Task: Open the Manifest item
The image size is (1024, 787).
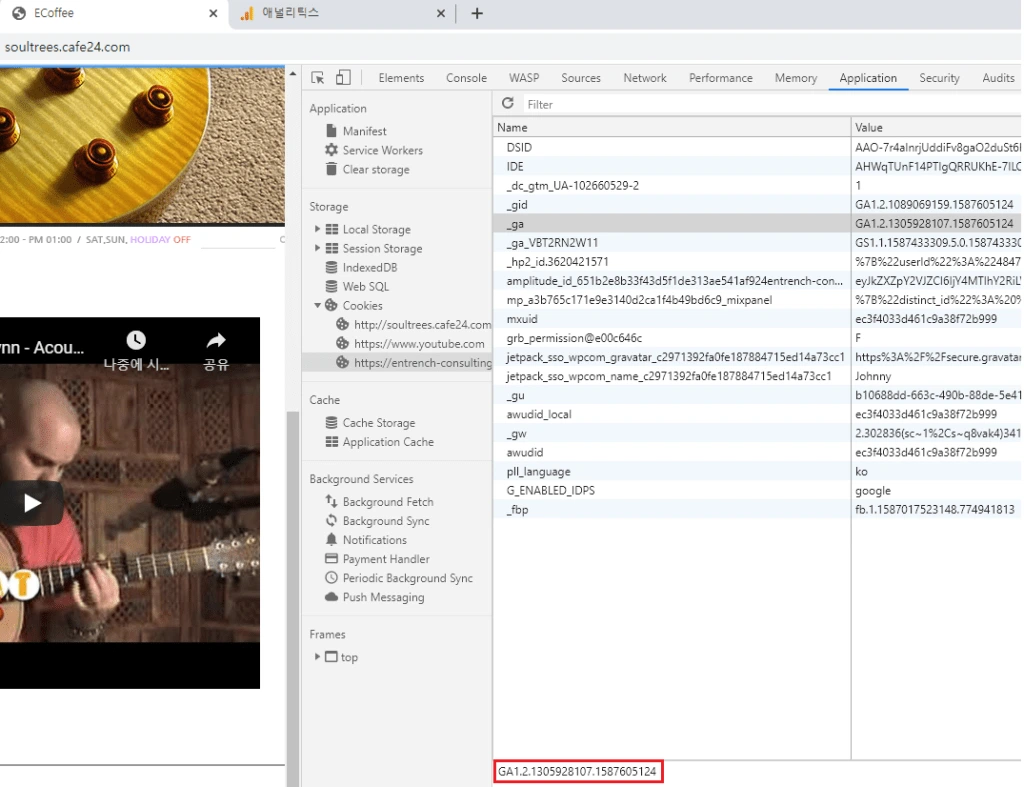Action: click(x=364, y=131)
